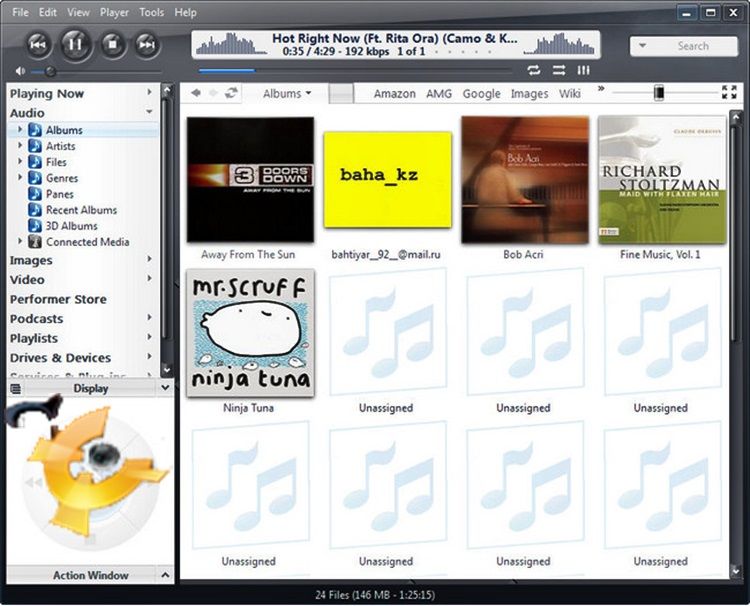Open the equalizer bars icon
Screen dimensions: 750x606
[x=583, y=70]
